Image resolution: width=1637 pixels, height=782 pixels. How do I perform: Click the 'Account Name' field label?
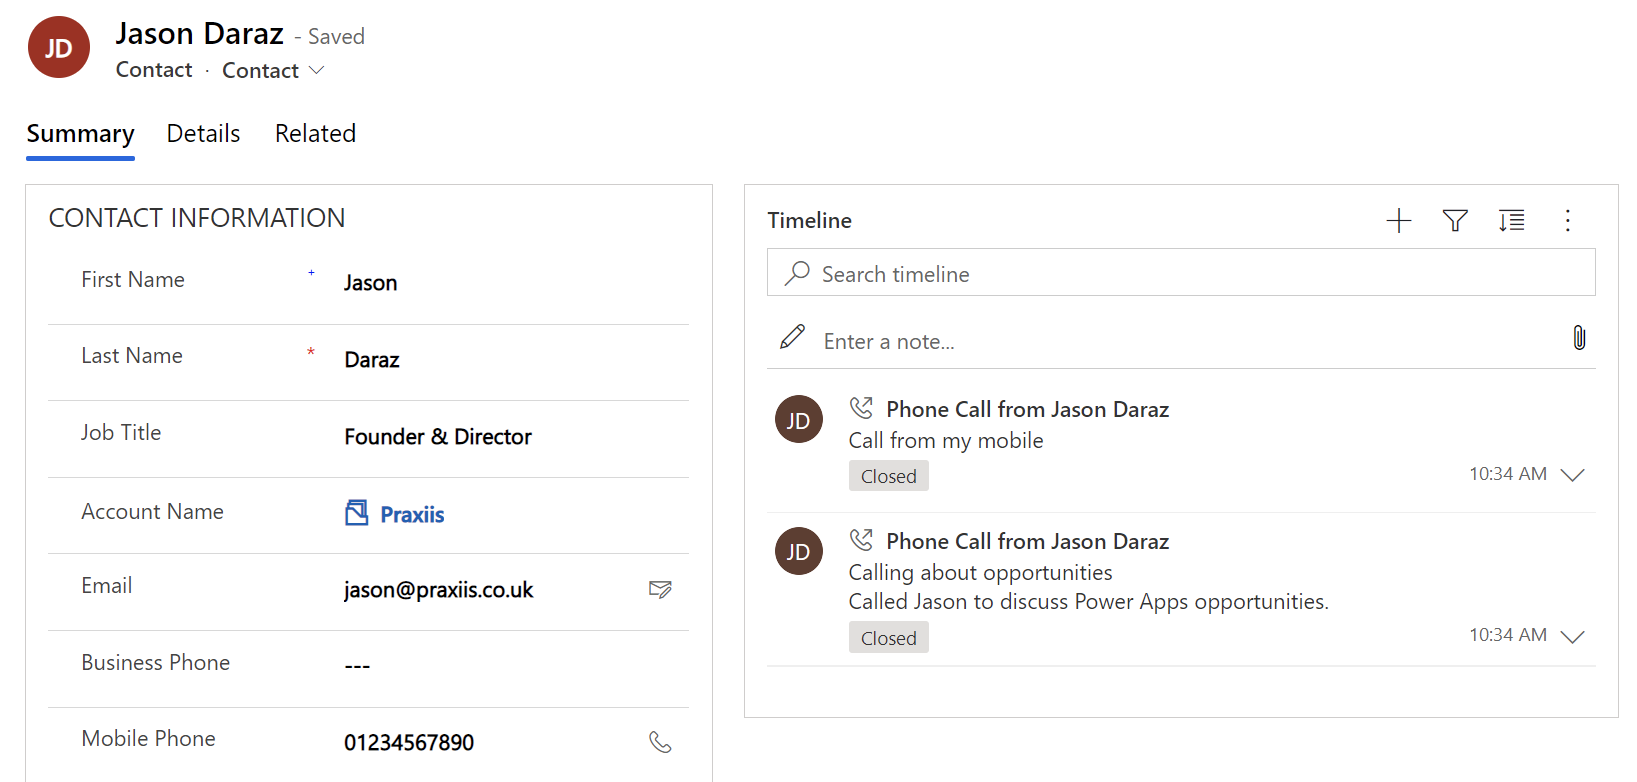(x=153, y=511)
